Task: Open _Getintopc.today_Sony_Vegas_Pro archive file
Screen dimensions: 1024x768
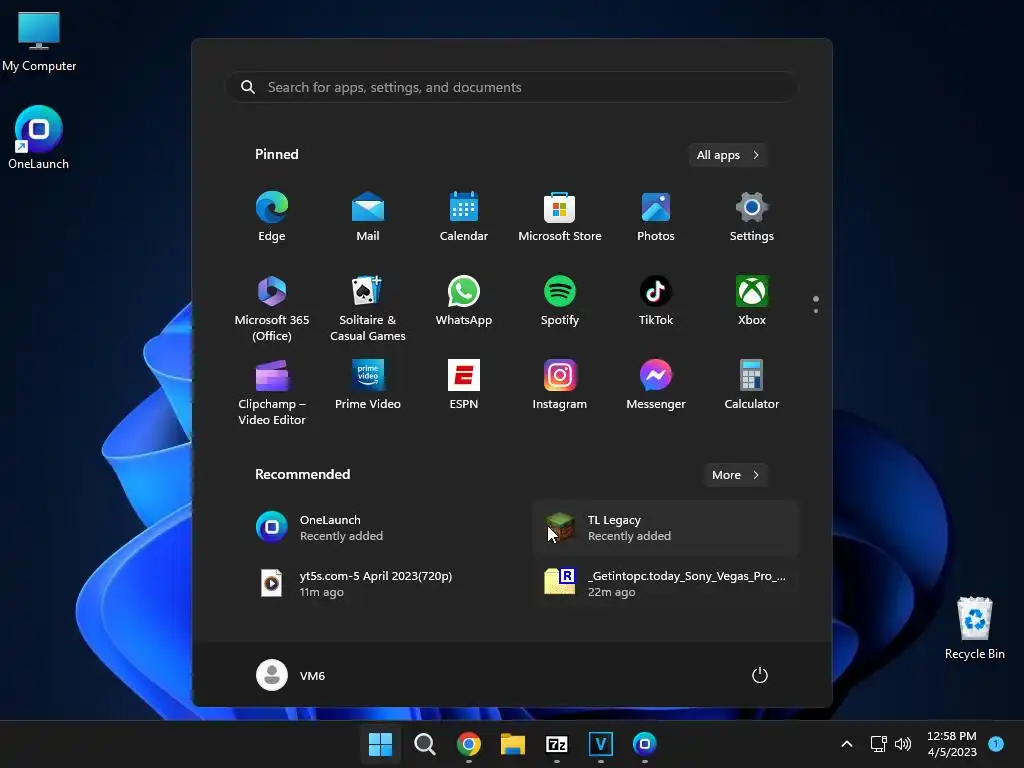Action: click(666, 583)
